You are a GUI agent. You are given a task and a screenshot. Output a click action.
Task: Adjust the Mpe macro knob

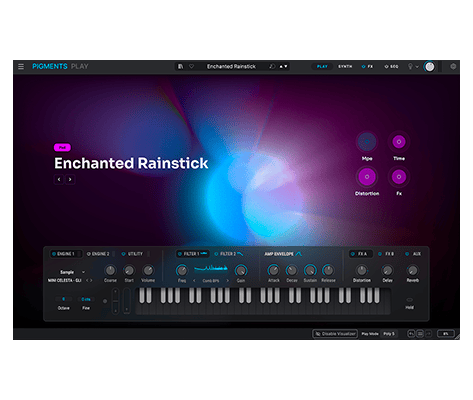pyautogui.click(x=367, y=142)
